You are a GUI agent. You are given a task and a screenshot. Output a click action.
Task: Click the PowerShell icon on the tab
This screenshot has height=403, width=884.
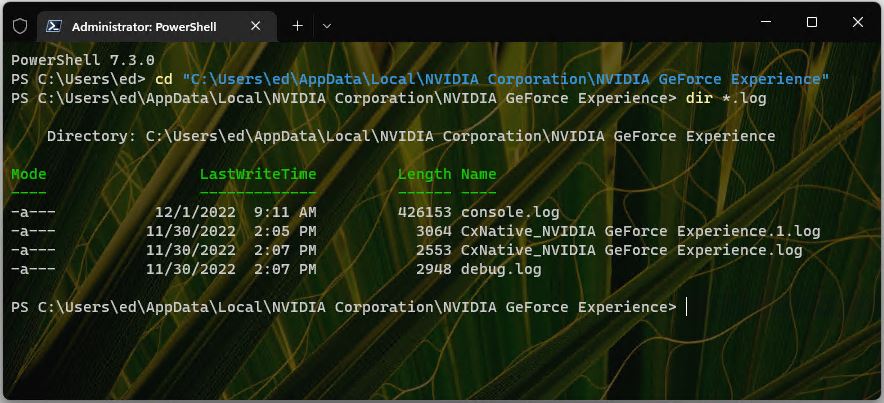(54, 26)
